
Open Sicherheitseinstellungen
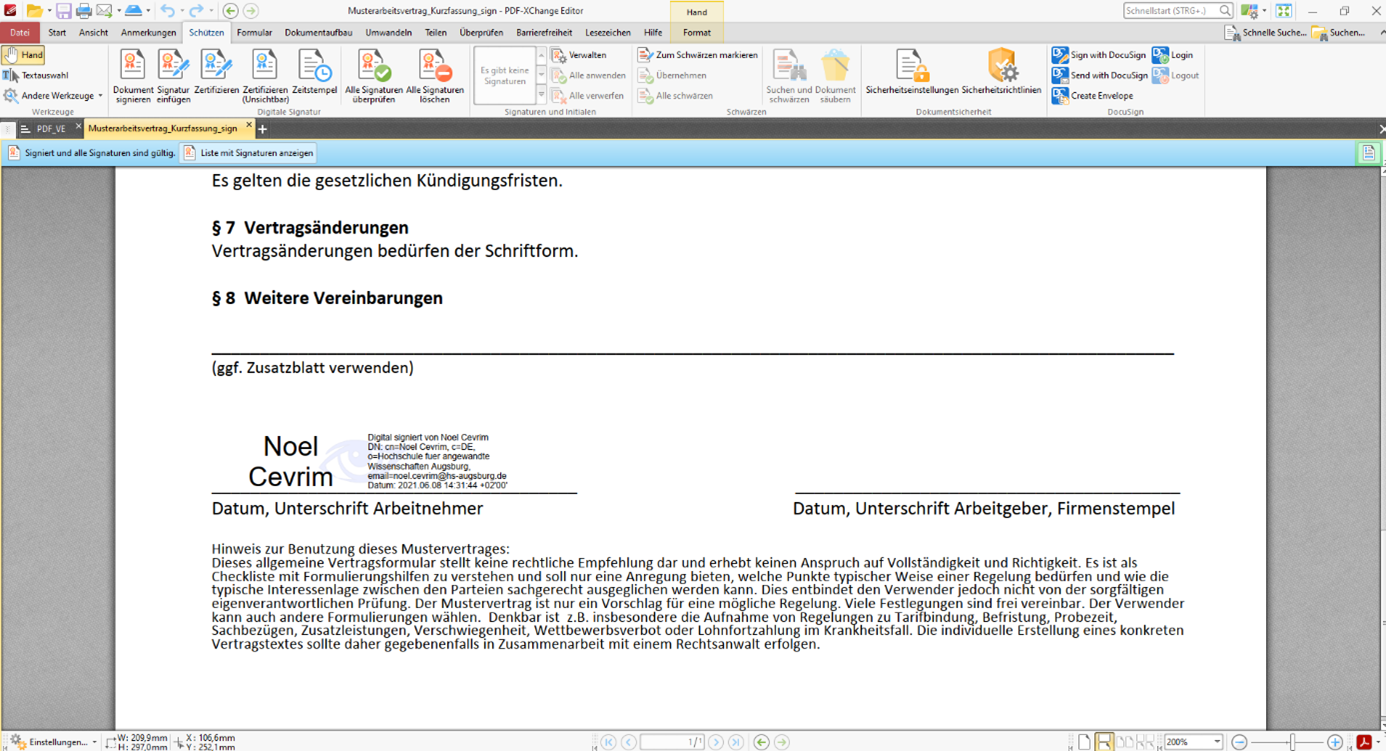point(911,66)
